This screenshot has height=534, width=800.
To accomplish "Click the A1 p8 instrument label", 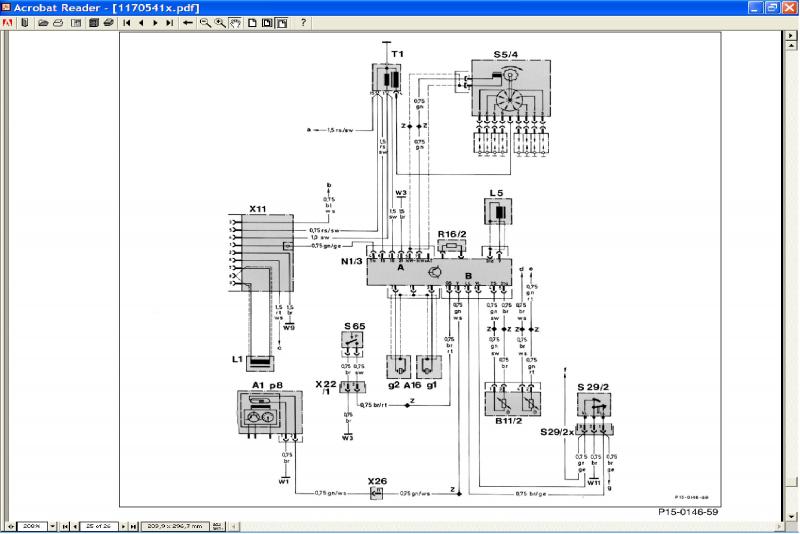I will (x=267, y=385).
